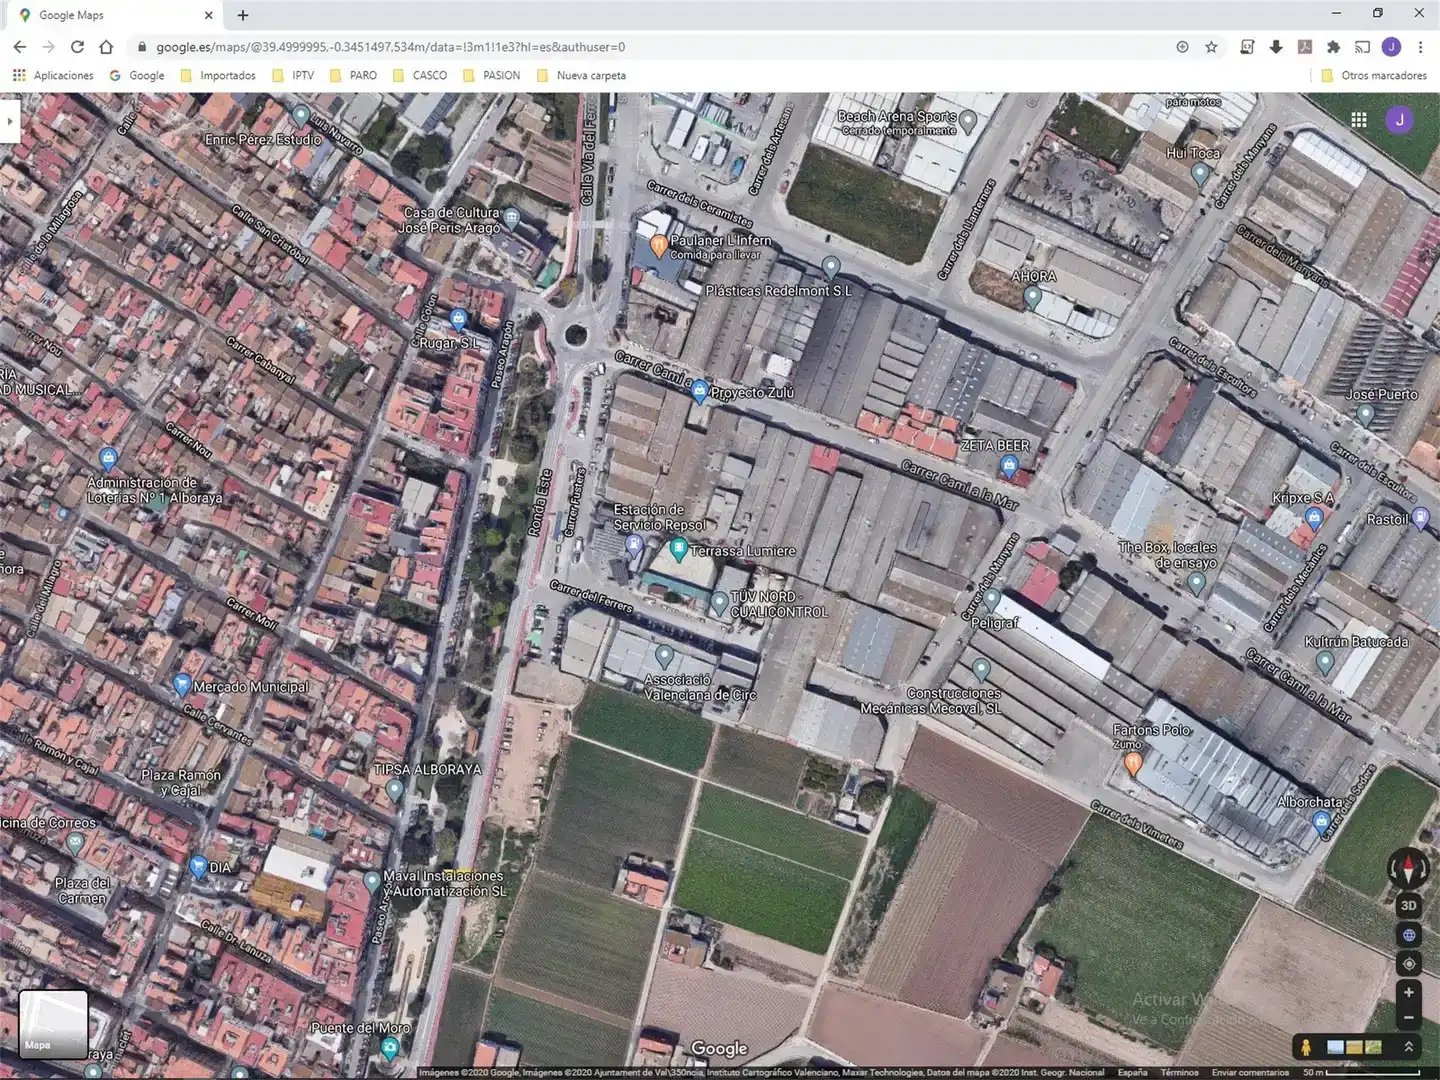Click the cast media icon in toolbar
1440x1080 pixels.
pyautogui.click(x=1362, y=47)
